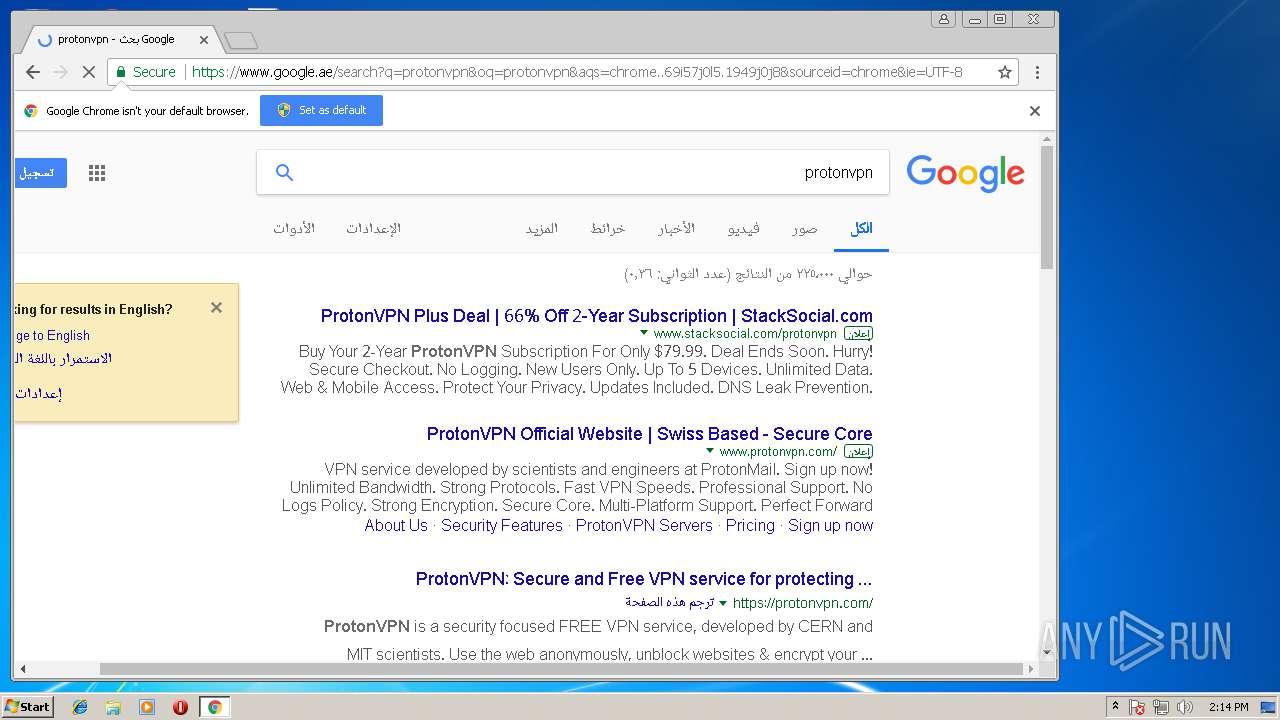Open the المزيد more menu
The height and width of the screenshot is (720, 1280).
click(x=541, y=229)
